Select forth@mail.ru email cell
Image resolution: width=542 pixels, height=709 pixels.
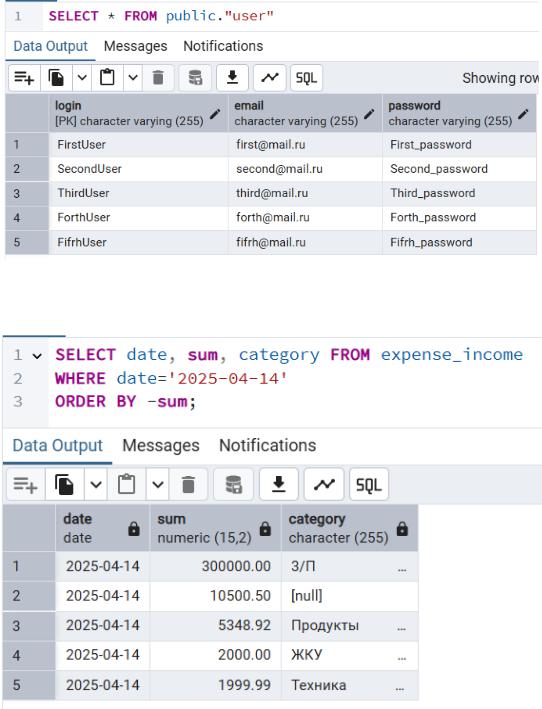tap(305, 217)
